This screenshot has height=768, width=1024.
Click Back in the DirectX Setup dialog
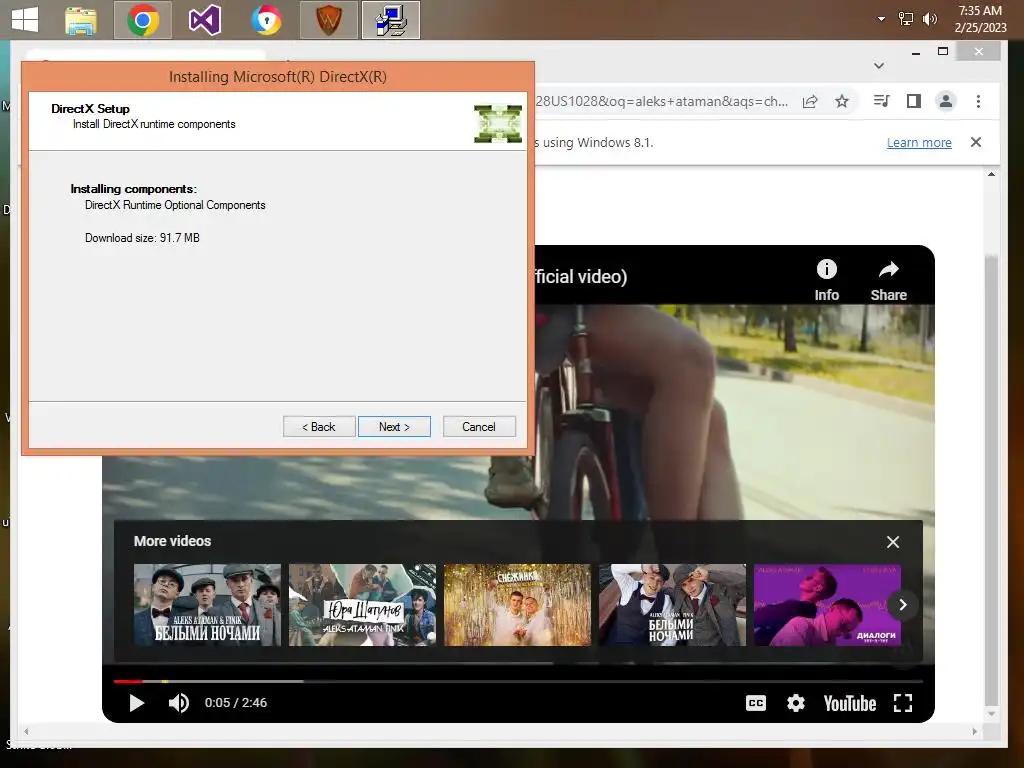point(319,426)
